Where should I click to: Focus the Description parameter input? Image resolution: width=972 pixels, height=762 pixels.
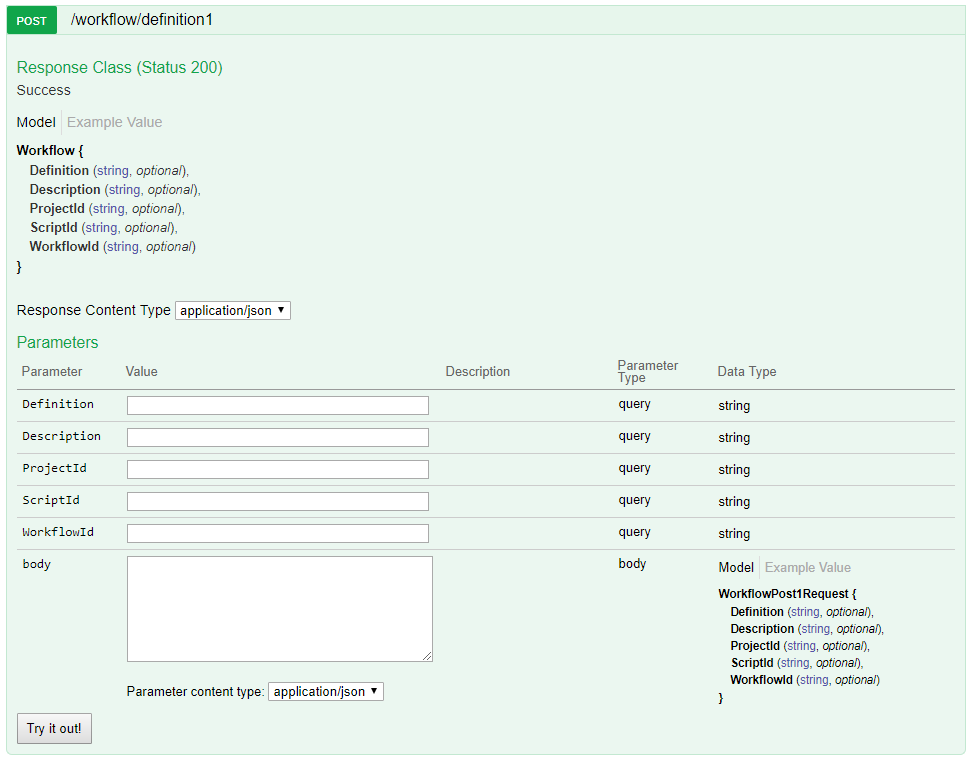pyautogui.click(x=277, y=437)
